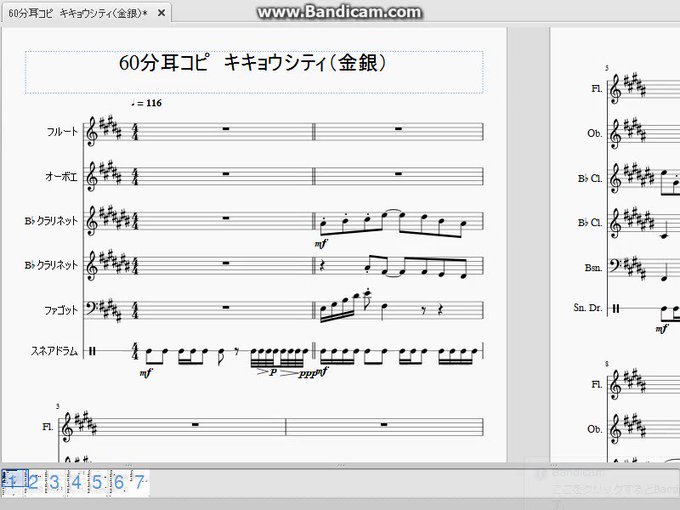Select the fagotto whole rest in measure one

click(x=226, y=307)
